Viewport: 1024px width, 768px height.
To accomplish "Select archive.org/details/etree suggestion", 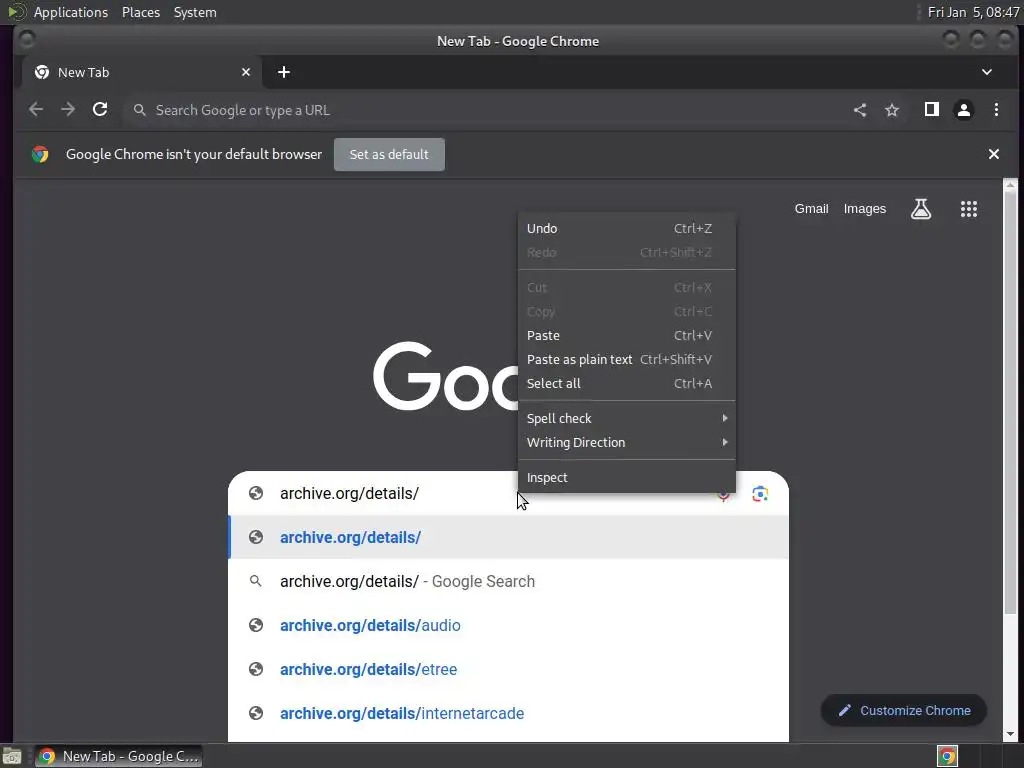I will click(508, 669).
